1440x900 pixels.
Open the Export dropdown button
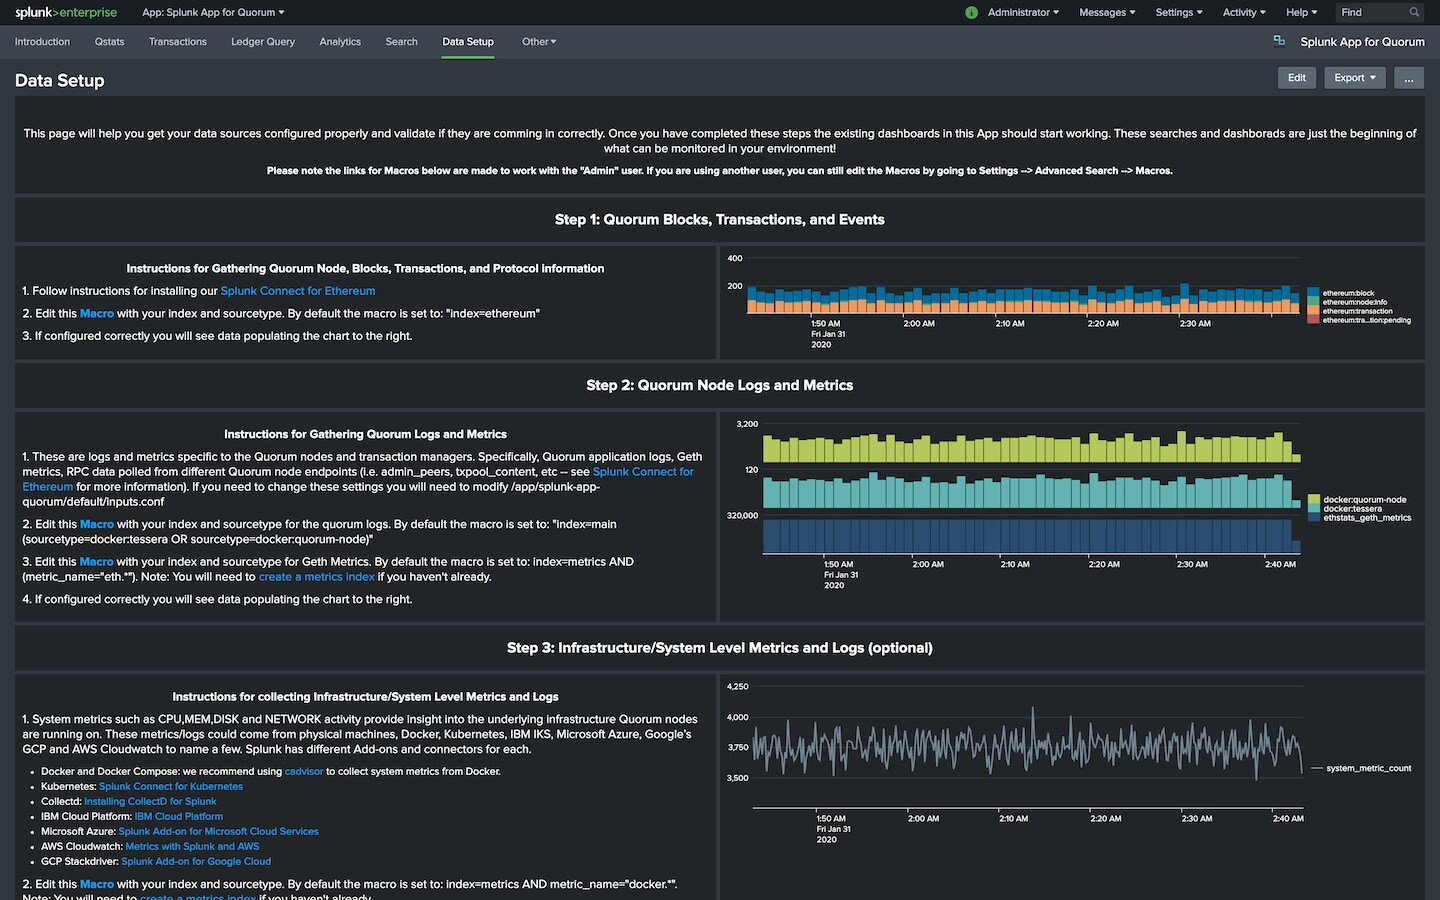click(1355, 78)
